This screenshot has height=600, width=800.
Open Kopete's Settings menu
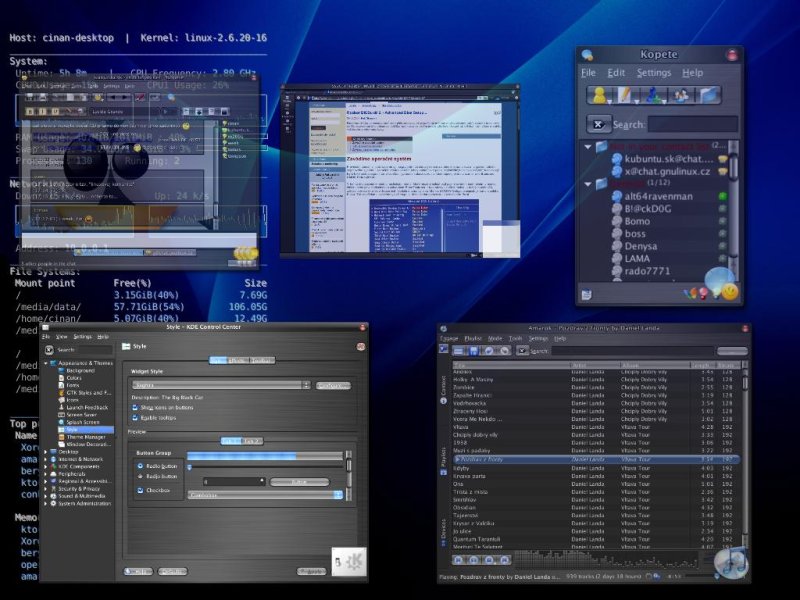tap(654, 73)
